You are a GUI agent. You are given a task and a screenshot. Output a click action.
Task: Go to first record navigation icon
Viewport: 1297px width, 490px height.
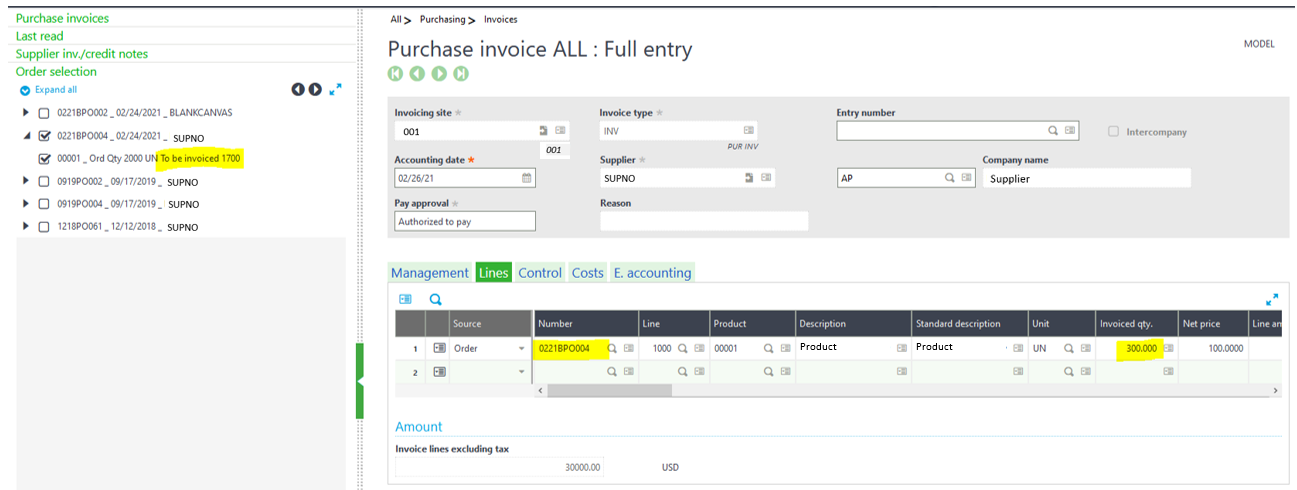pyautogui.click(x=395, y=74)
